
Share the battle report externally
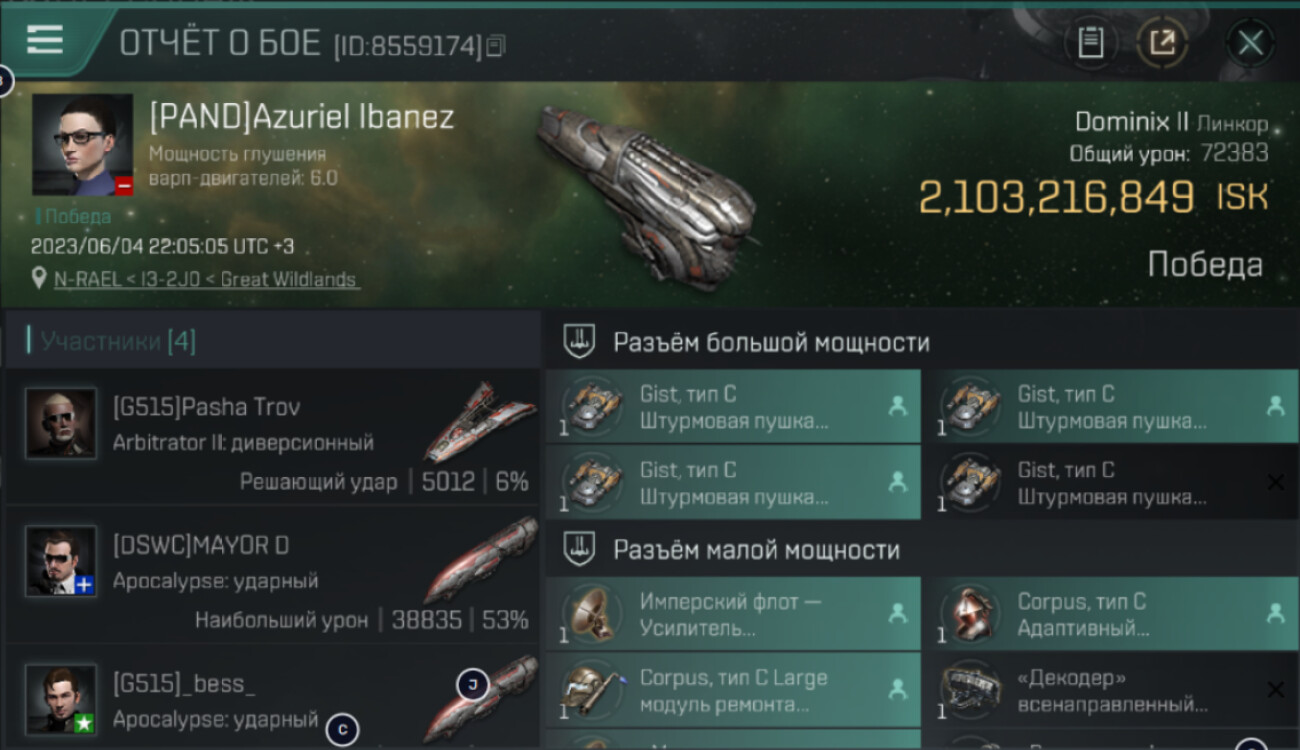tap(1162, 43)
